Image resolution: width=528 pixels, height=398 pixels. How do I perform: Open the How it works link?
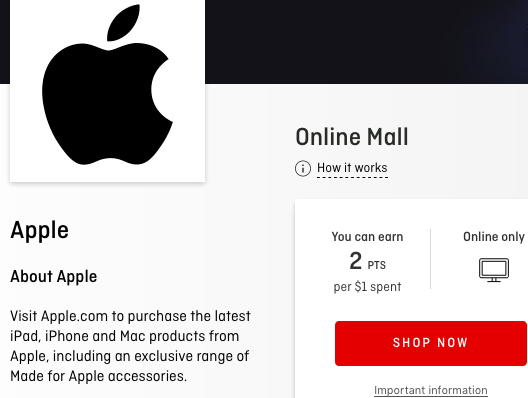tap(352, 168)
